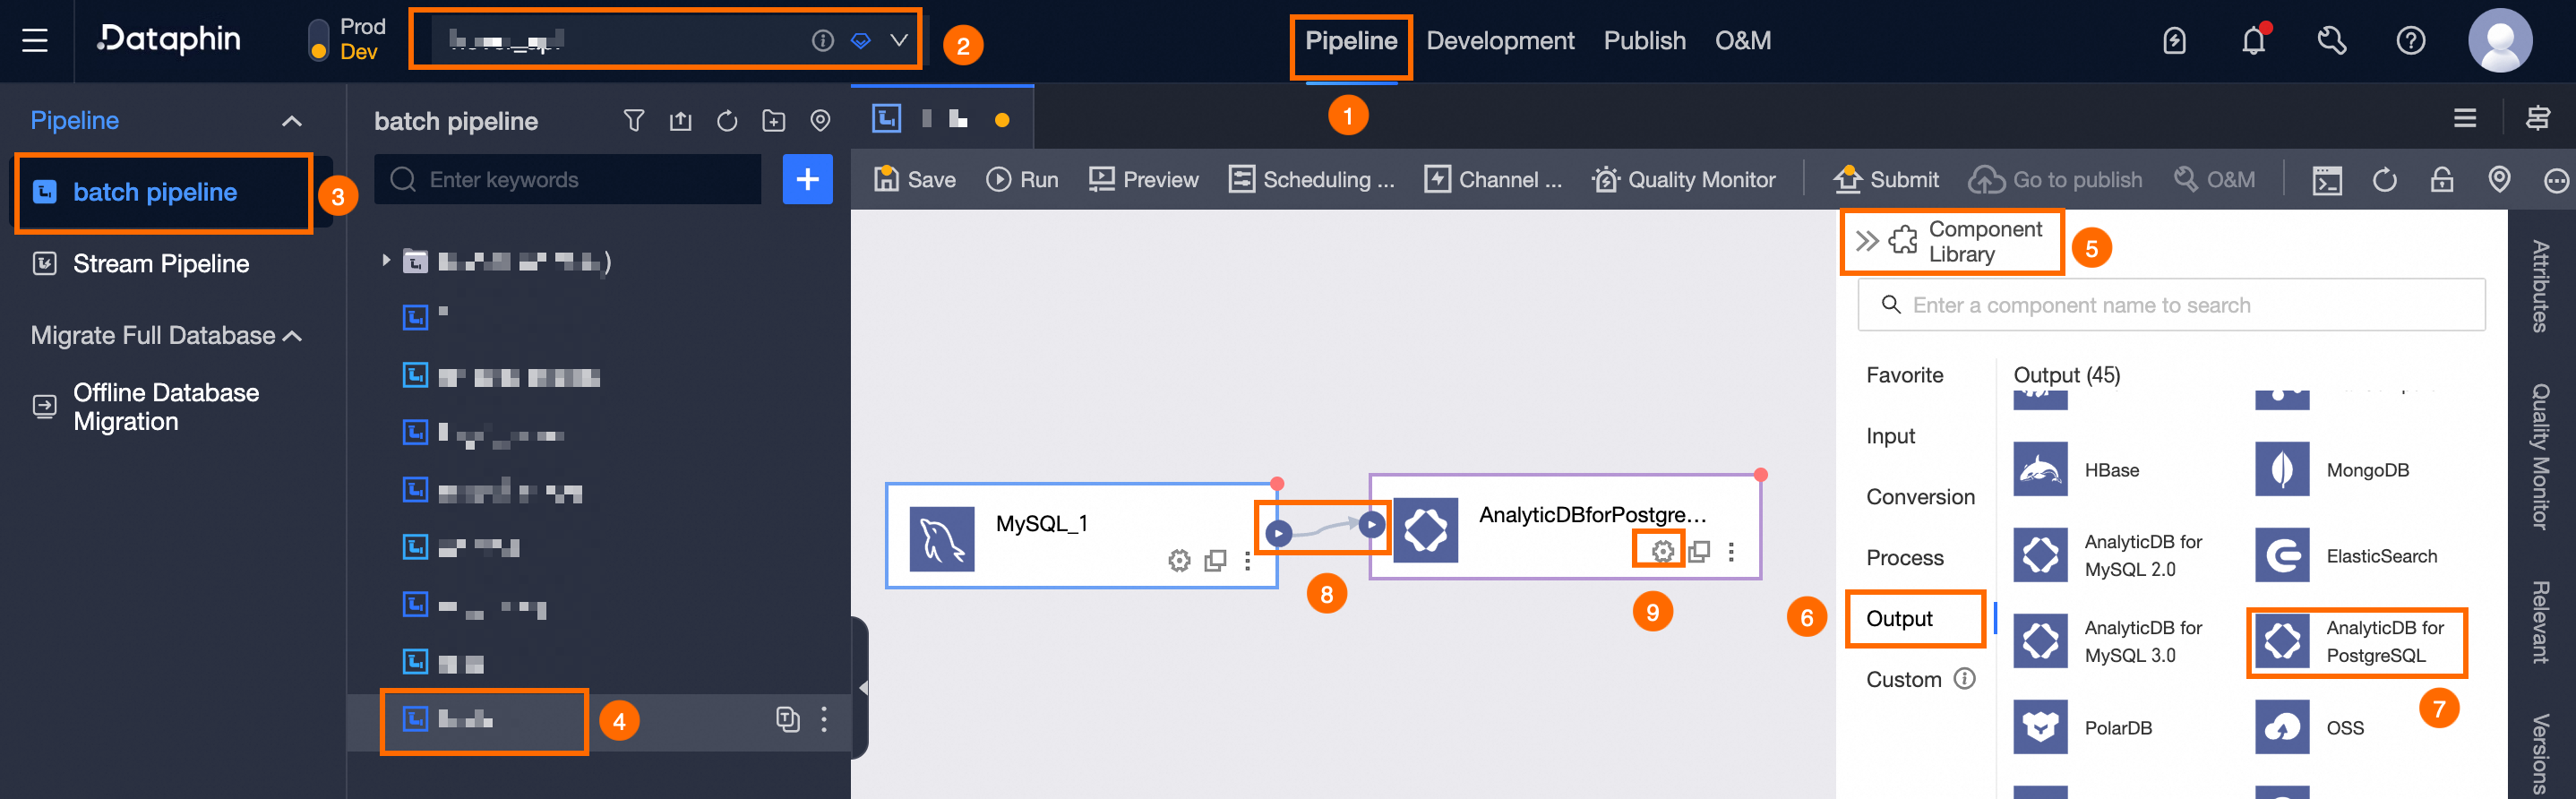Switch to the Development top tab

pyautogui.click(x=1499, y=41)
